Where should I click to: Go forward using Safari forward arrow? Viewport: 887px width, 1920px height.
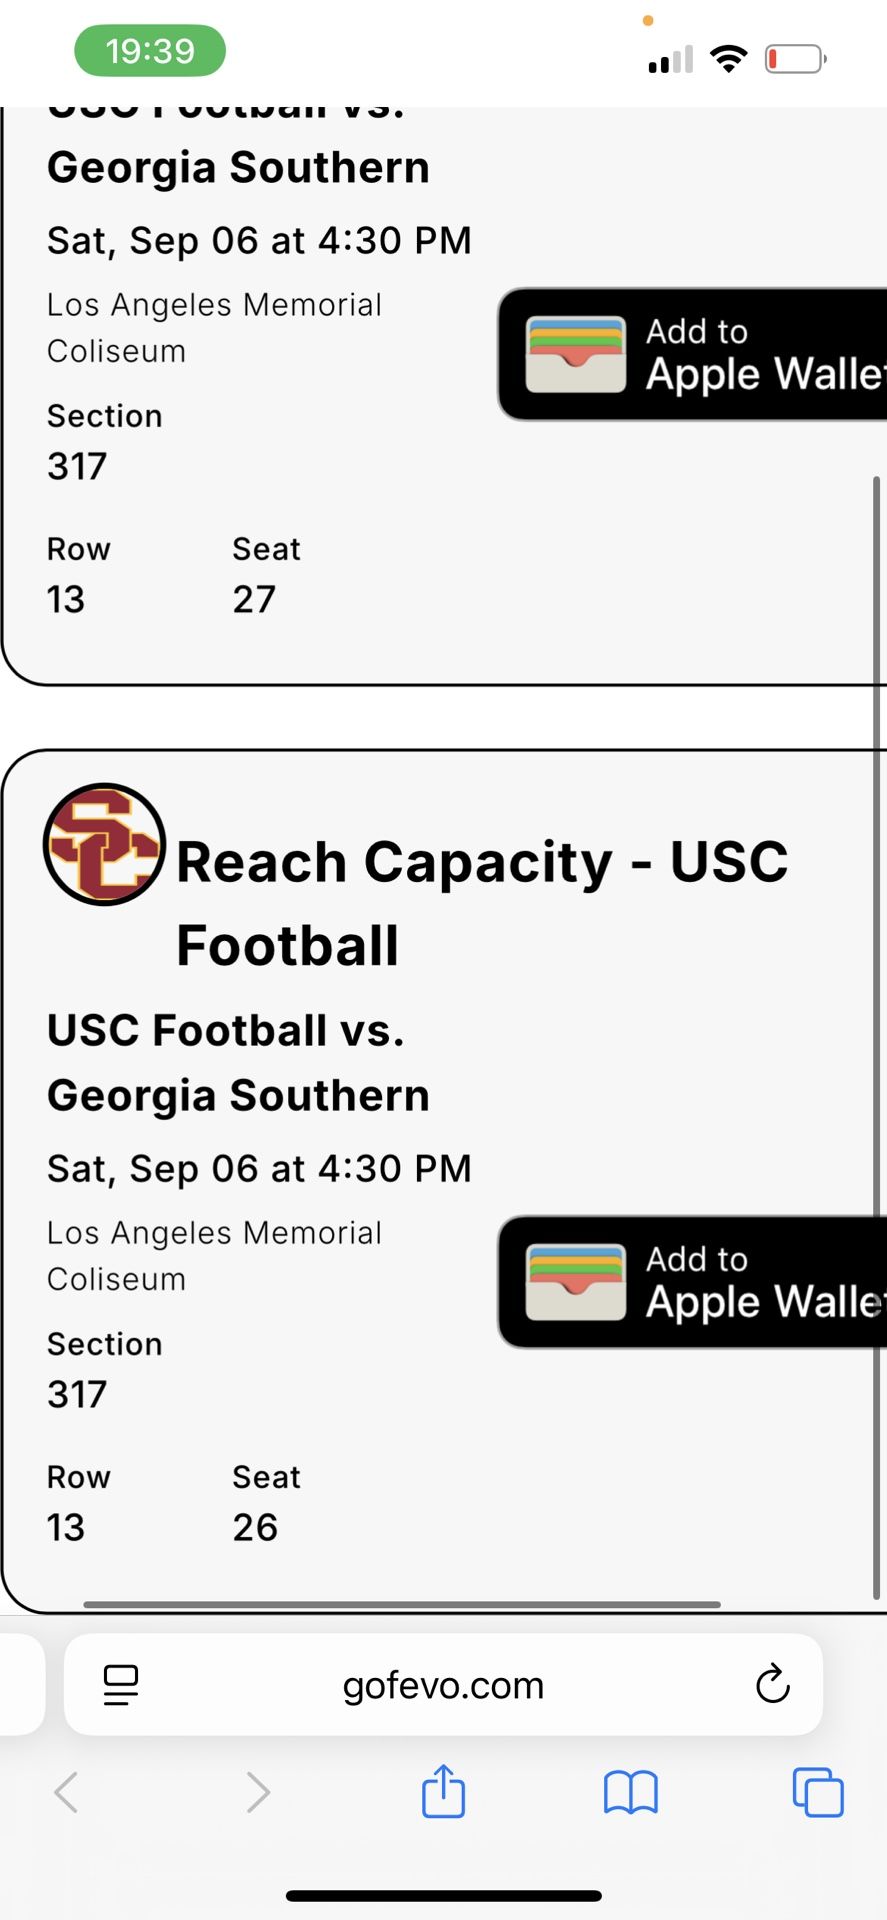click(257, 1791)
